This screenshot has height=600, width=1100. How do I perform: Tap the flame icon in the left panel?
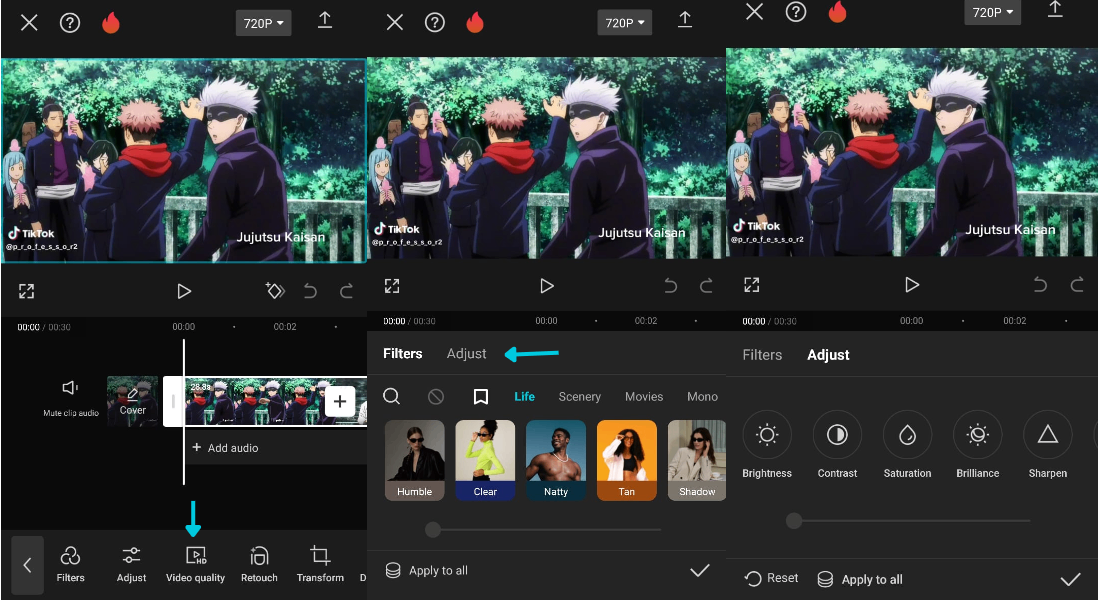click(x=111, y=22)
